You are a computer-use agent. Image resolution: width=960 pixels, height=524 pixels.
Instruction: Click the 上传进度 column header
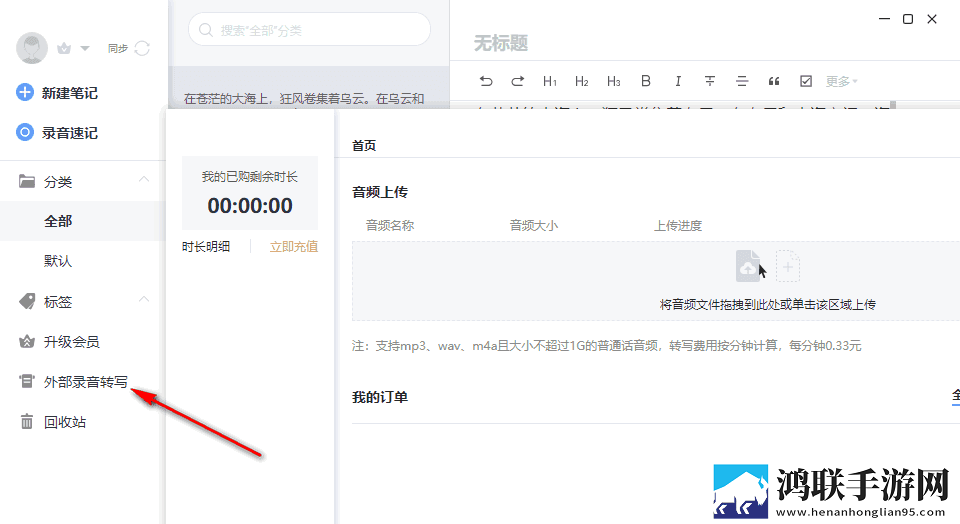click(678, 225)
